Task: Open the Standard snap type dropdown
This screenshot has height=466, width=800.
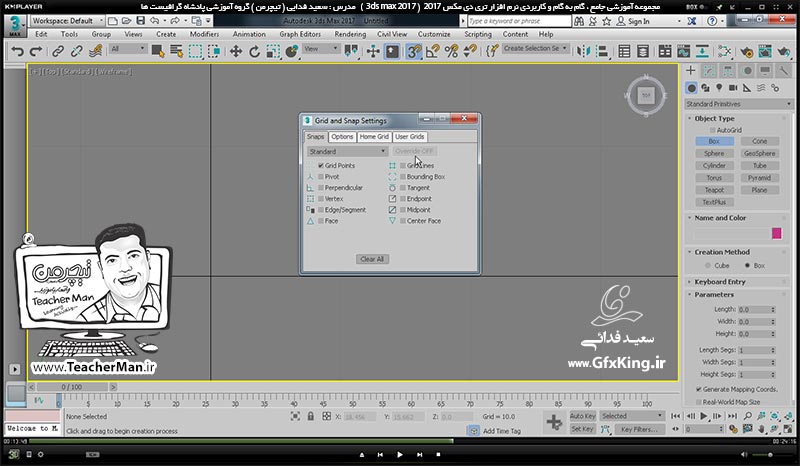Action: (x=347, y=152)
